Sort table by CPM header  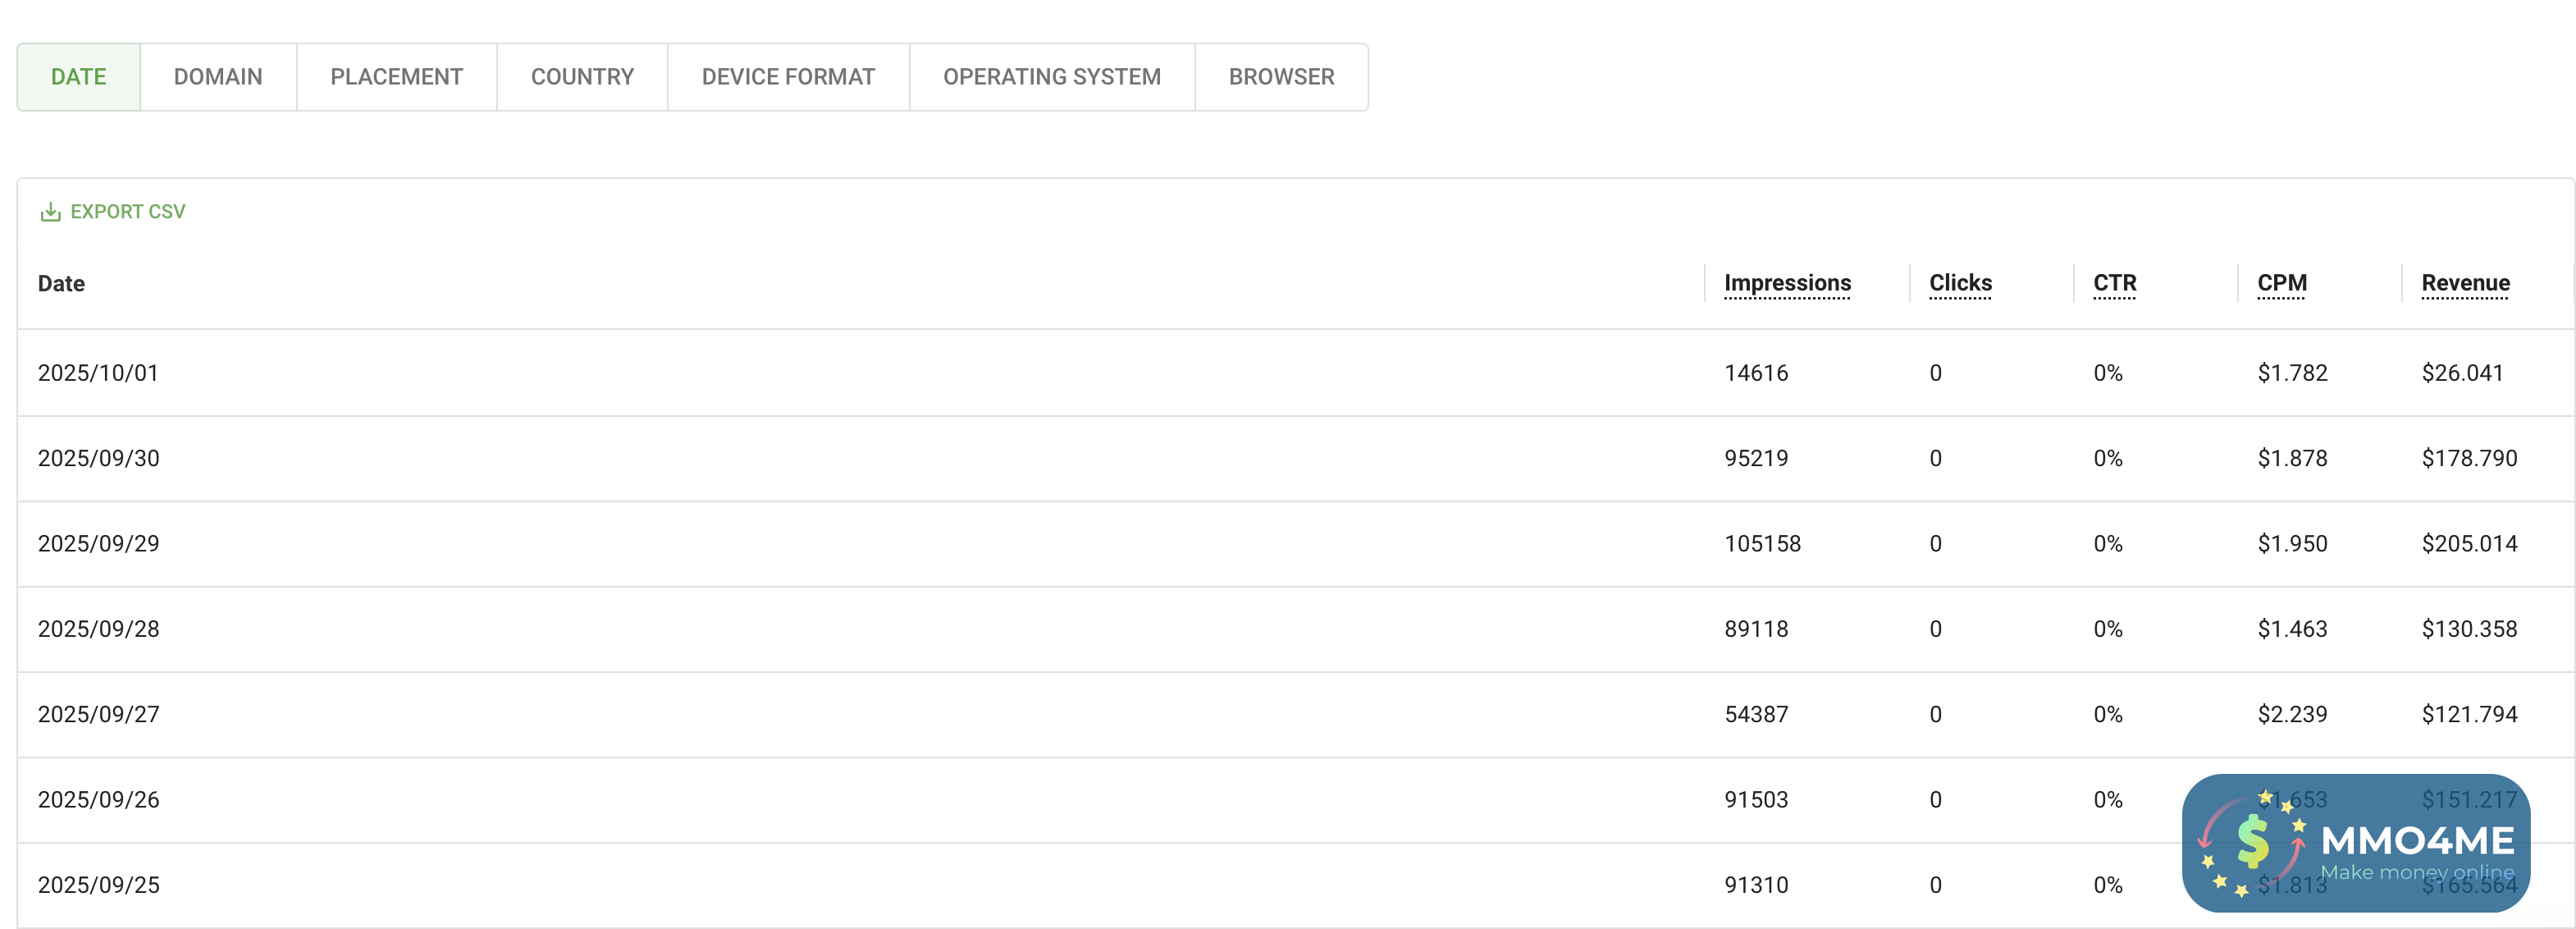[x=2281, y=283]
